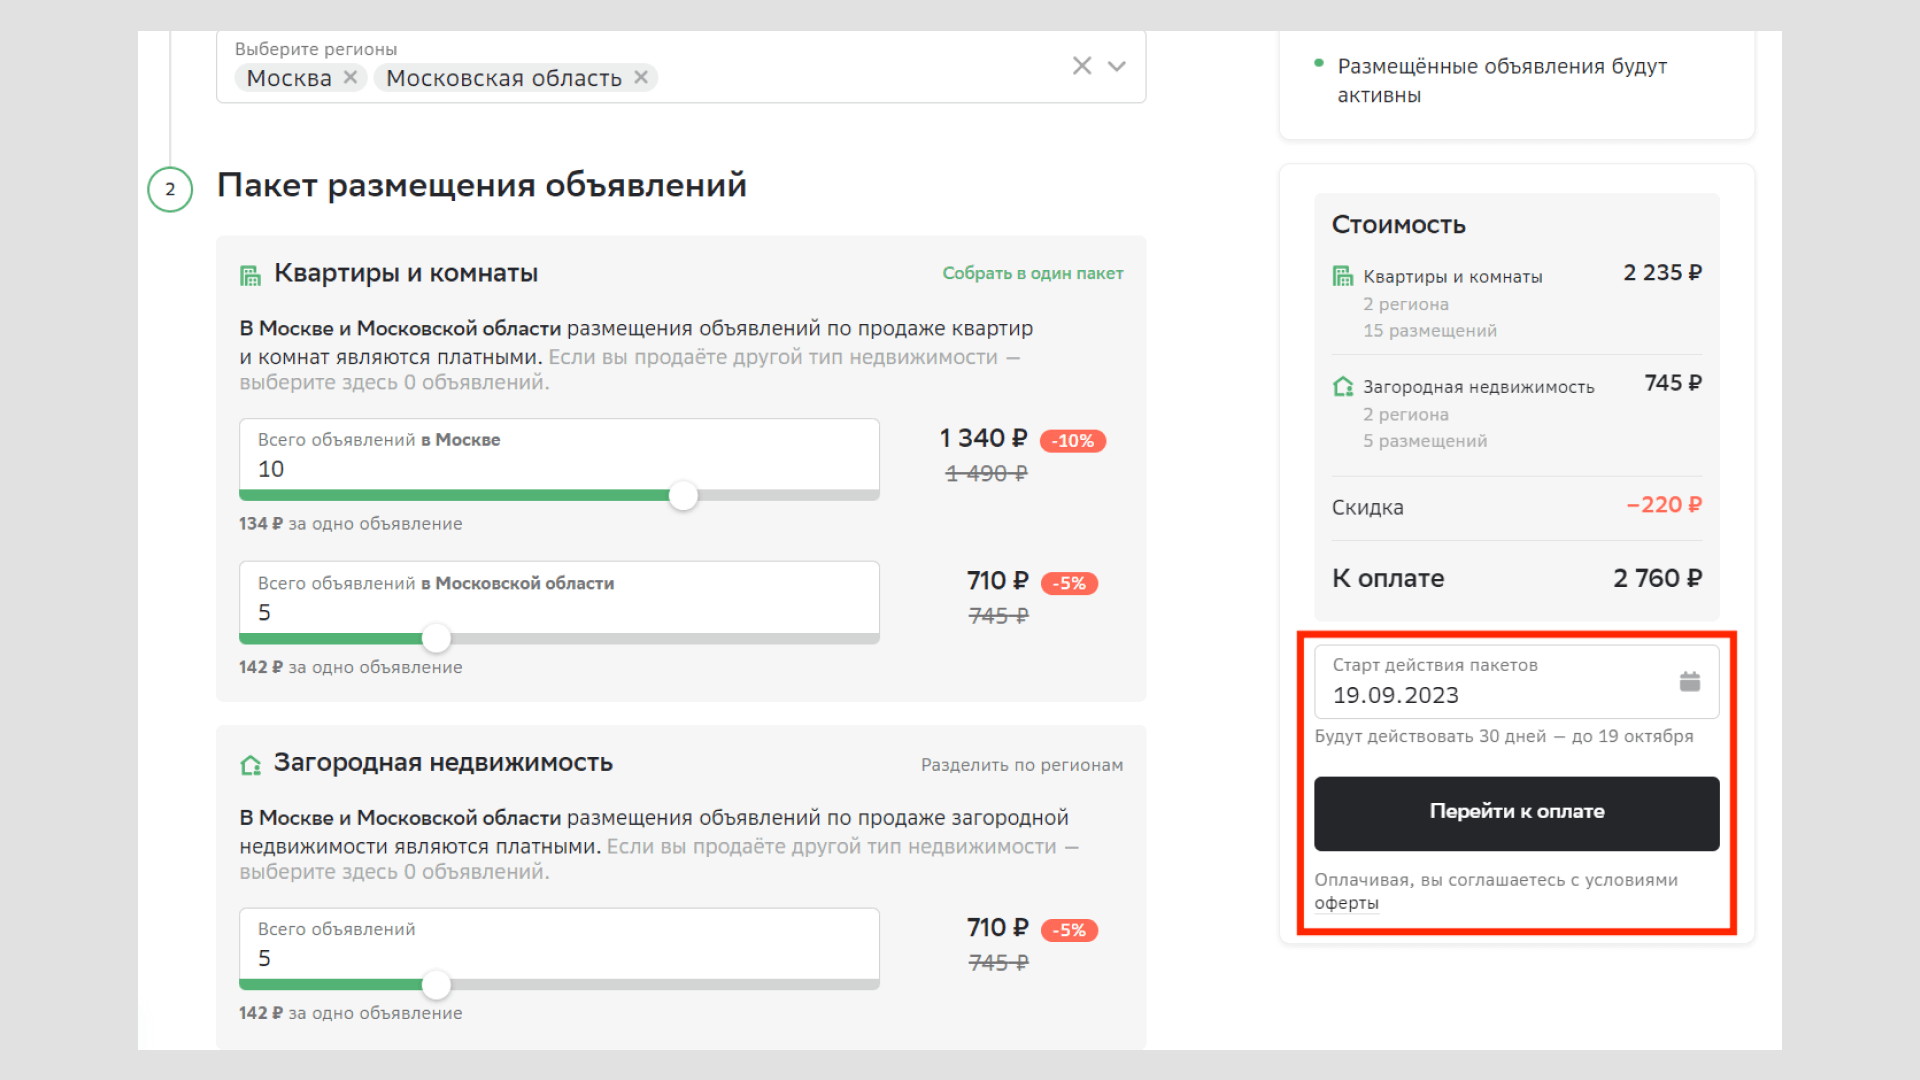Click the Стоимость heading

pyautogui.click(x=1398, y=225)
